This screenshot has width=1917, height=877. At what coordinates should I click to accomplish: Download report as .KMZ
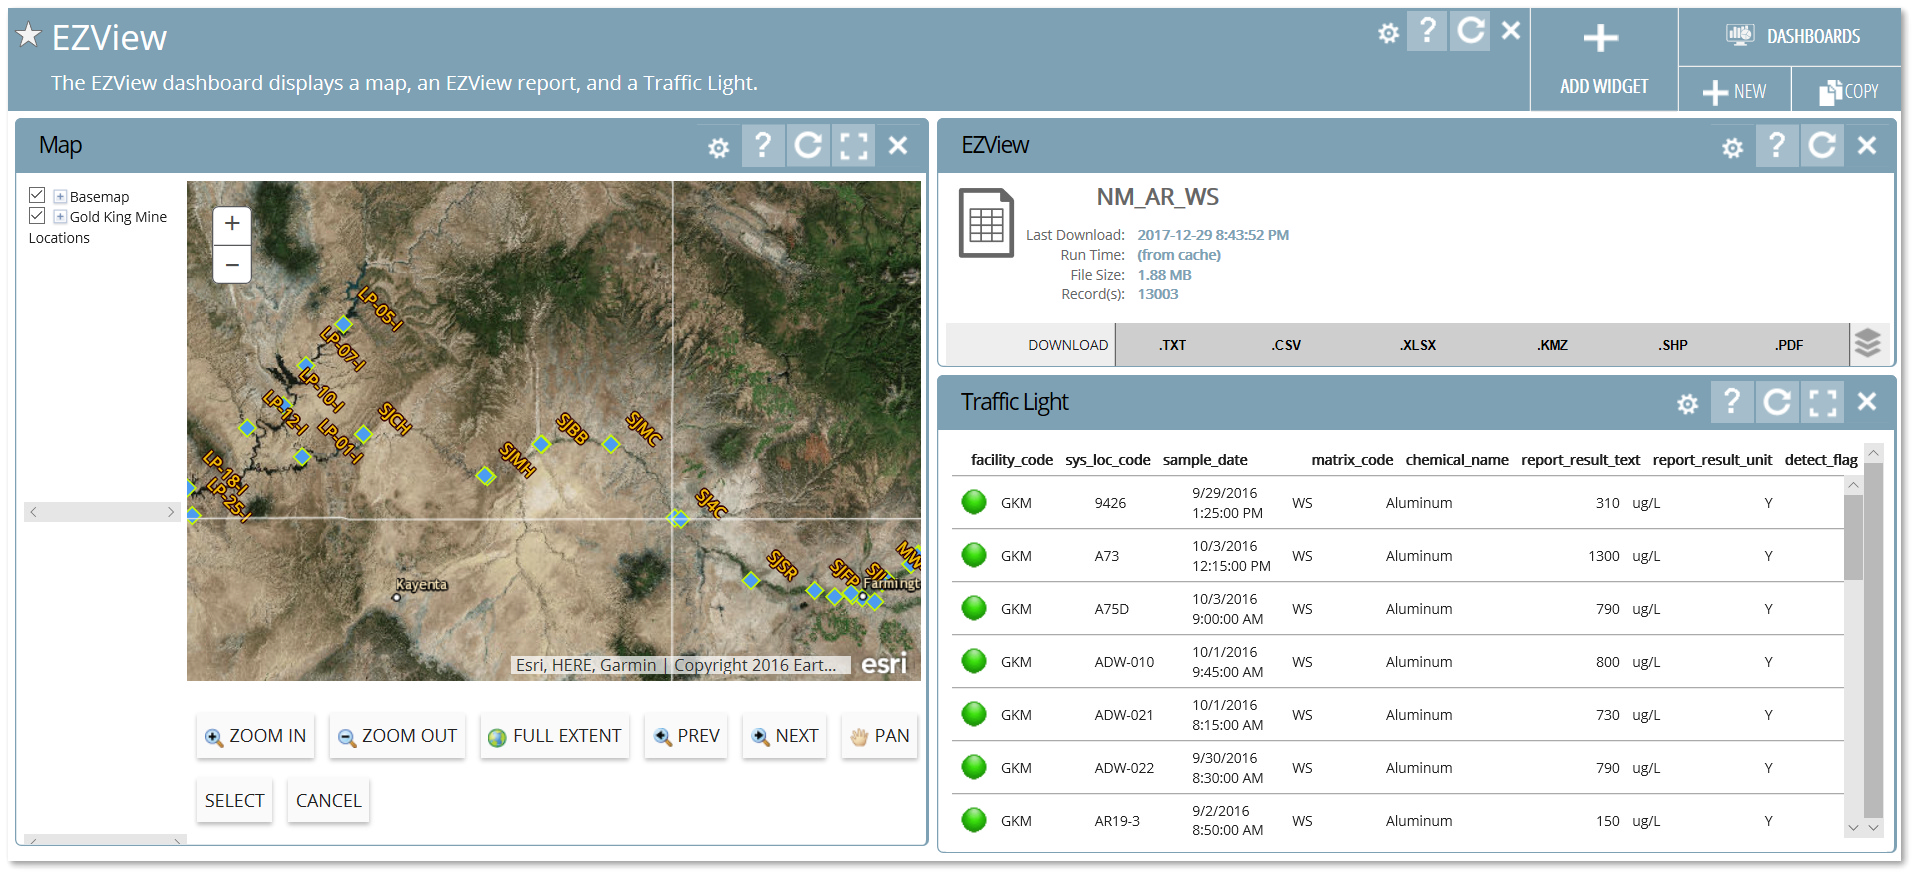click(1553, 345)
